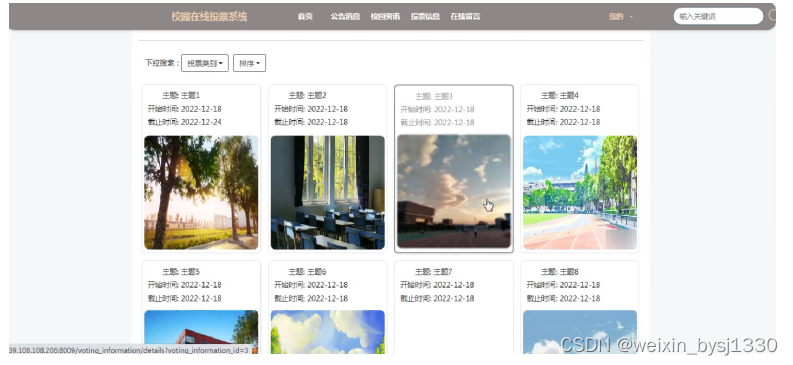The image size is (793, 365).
Task: Click the 主题: 主题3 title text
Action: [434, 96]
